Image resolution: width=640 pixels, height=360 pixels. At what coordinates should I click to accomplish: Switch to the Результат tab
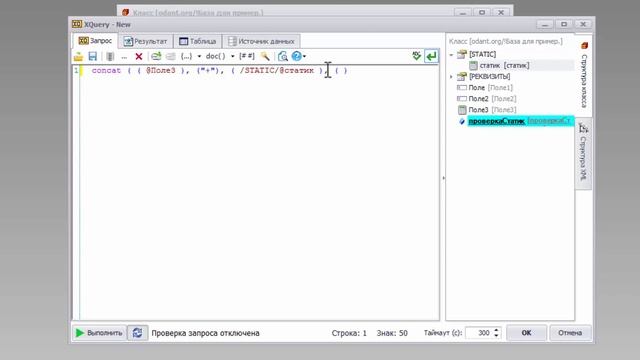(146, 41)
